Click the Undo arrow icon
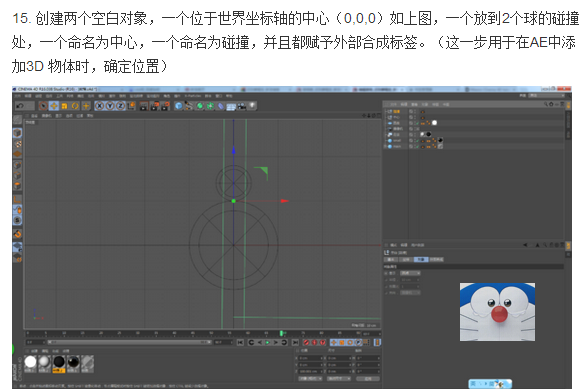This screenshot has width=585, height=391. 20,106
